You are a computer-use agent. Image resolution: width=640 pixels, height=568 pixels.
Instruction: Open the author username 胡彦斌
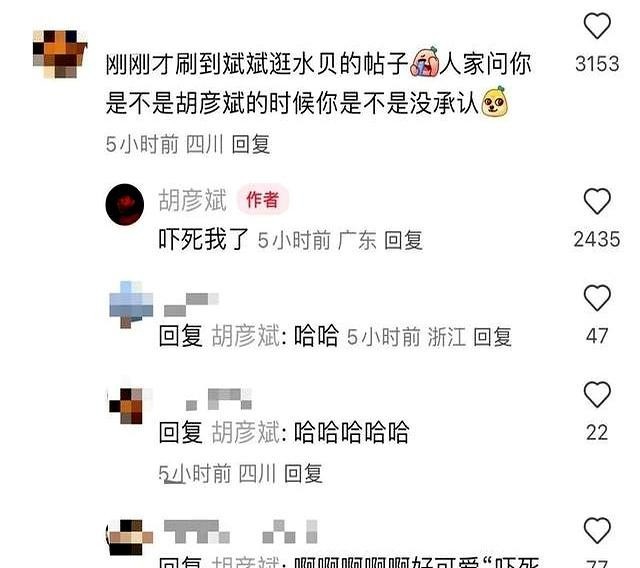click(192, 200)
